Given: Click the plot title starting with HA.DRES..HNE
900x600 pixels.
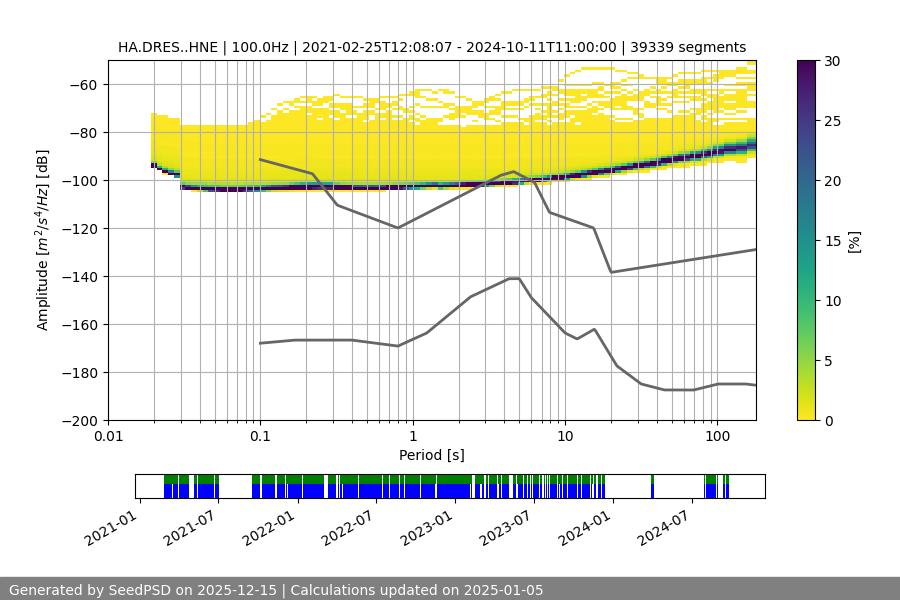Looking at the screenshot, I should (431, 47).
